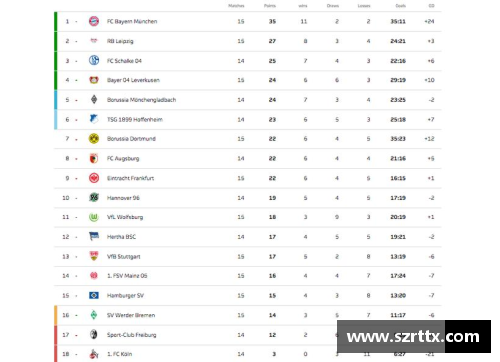This screenshot has width=500, height=362.
Task: Sort table by the Matches column header
Action: pyautogui.click(x=236, y=6)
